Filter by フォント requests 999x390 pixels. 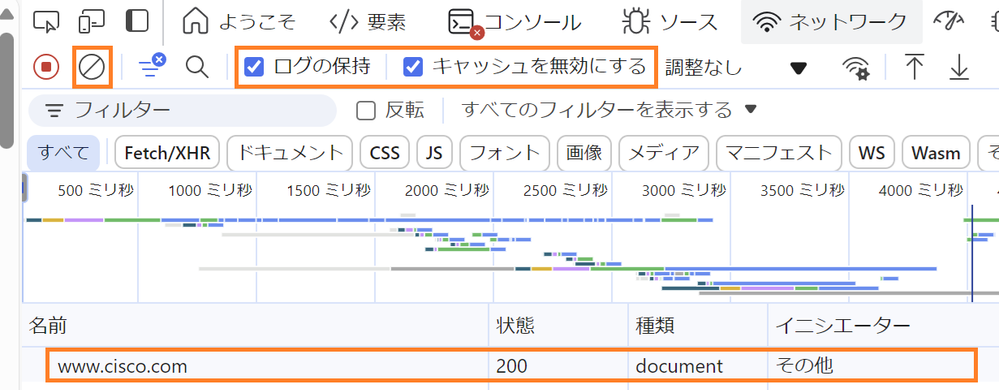(505, 153)
